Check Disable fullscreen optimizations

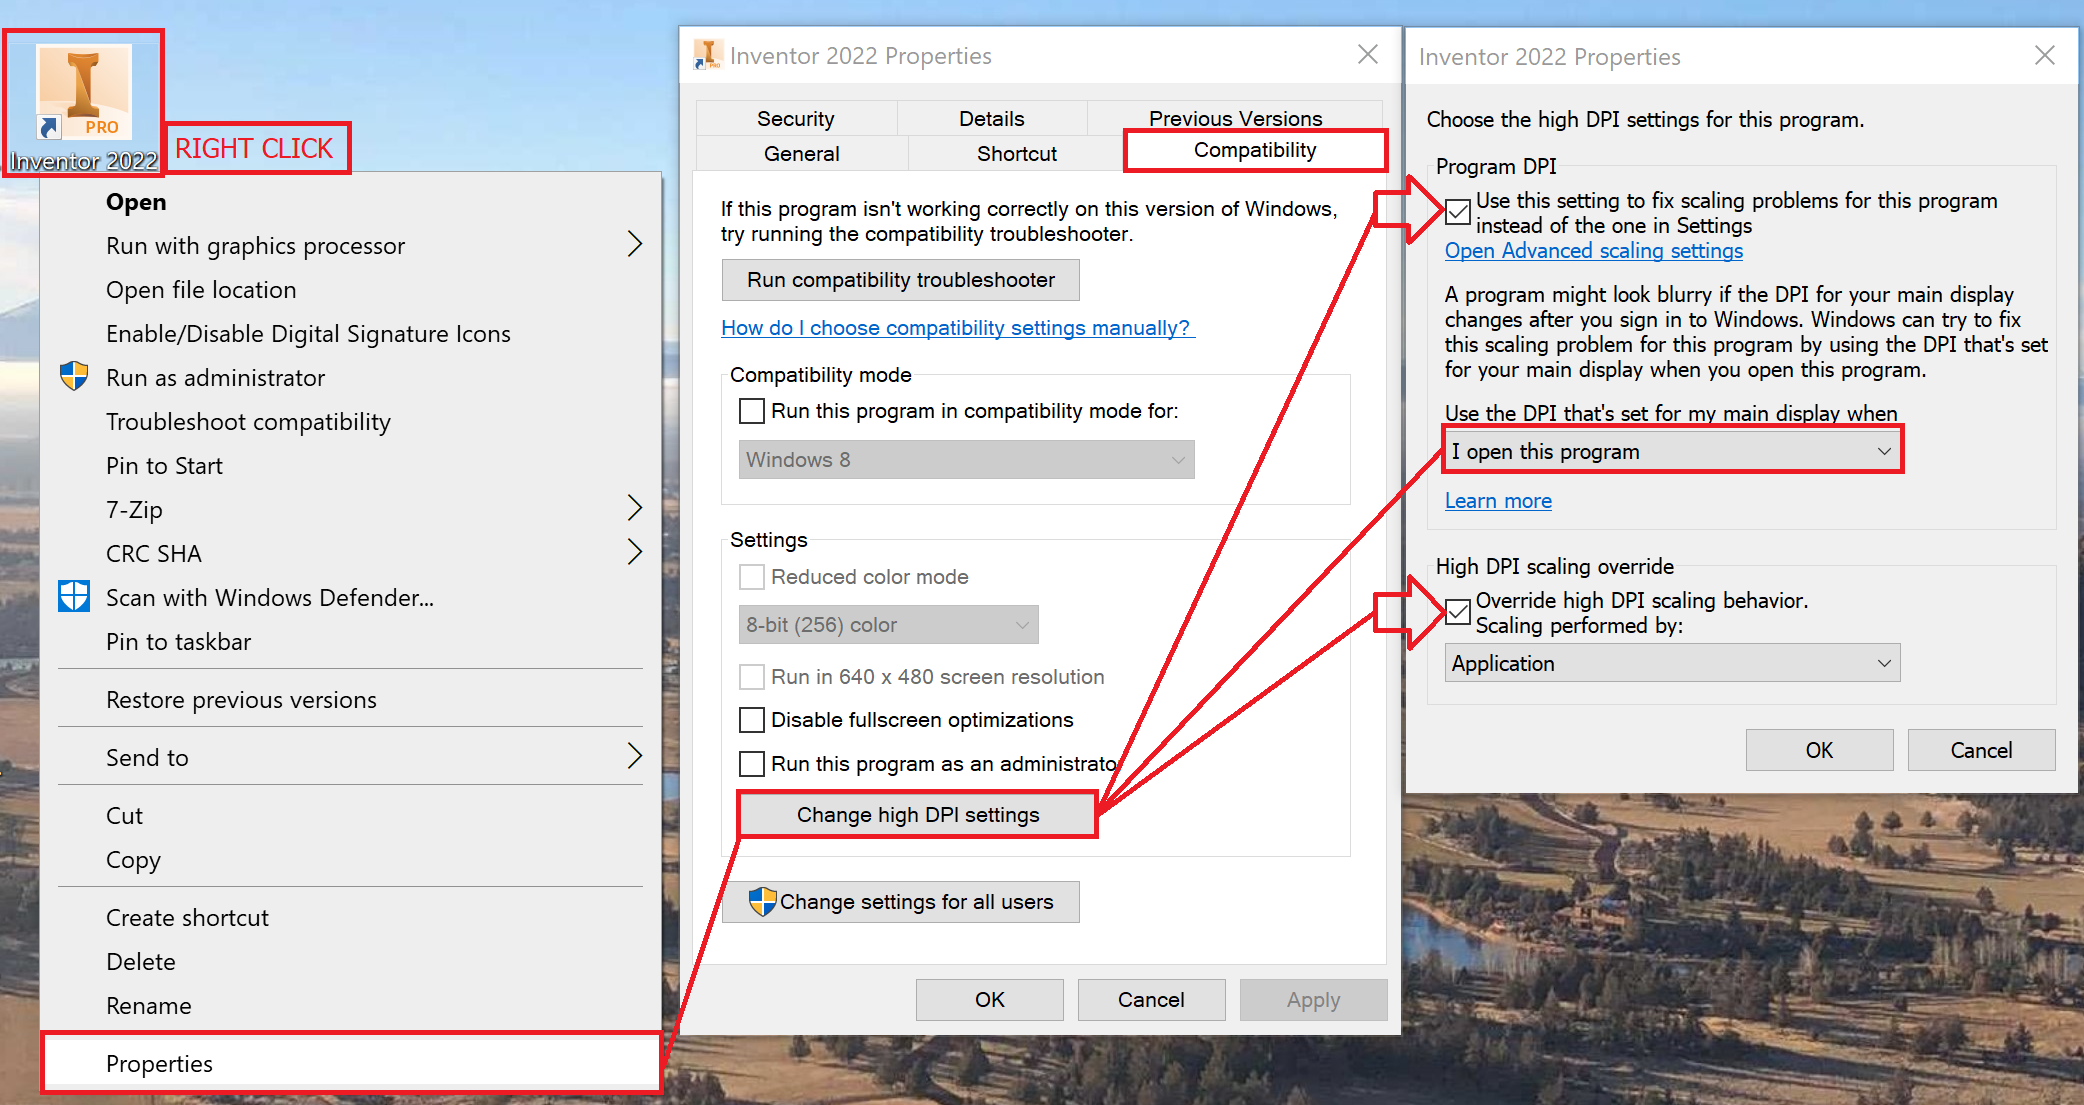point(752,720)
